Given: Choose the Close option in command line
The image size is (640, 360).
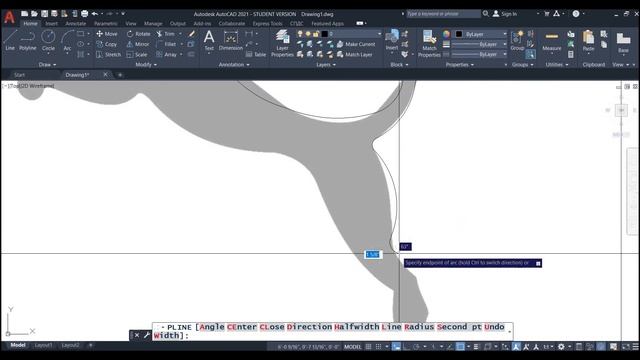Looking at the screenshot, I should pyautogui.click(x=272, y=327).
